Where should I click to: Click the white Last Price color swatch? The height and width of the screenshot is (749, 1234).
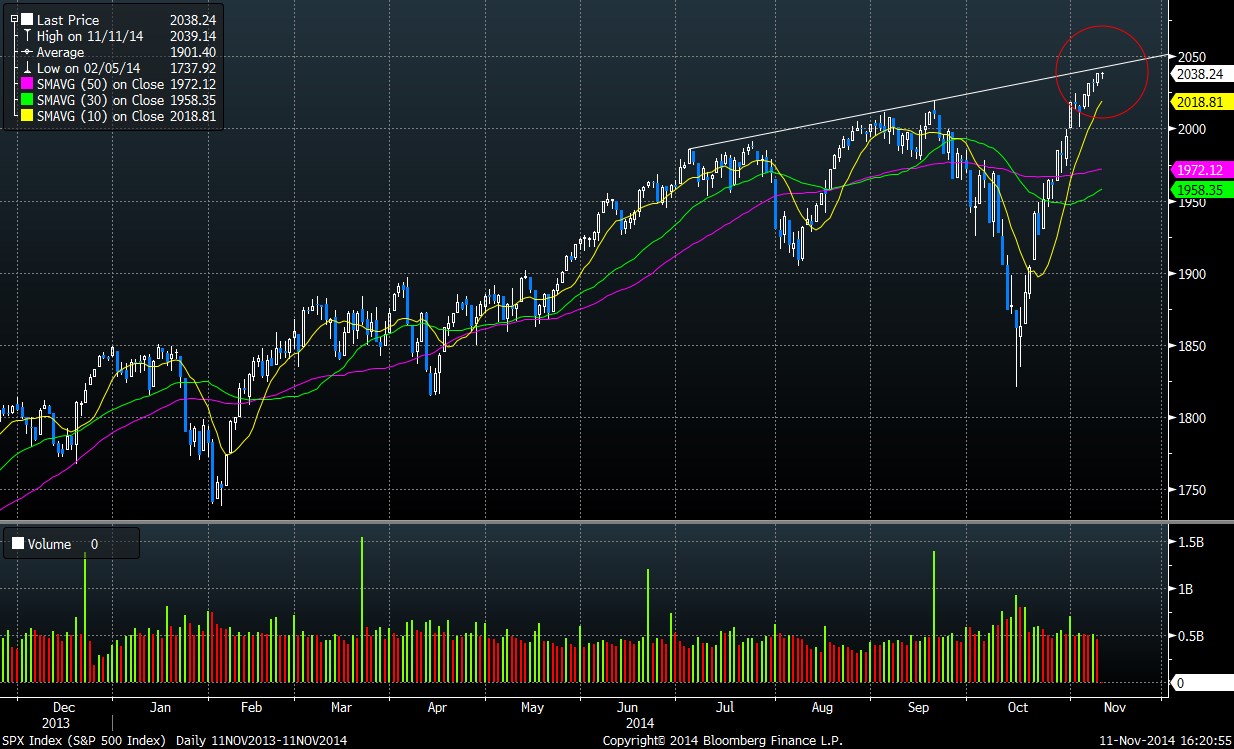click(27, 19)
